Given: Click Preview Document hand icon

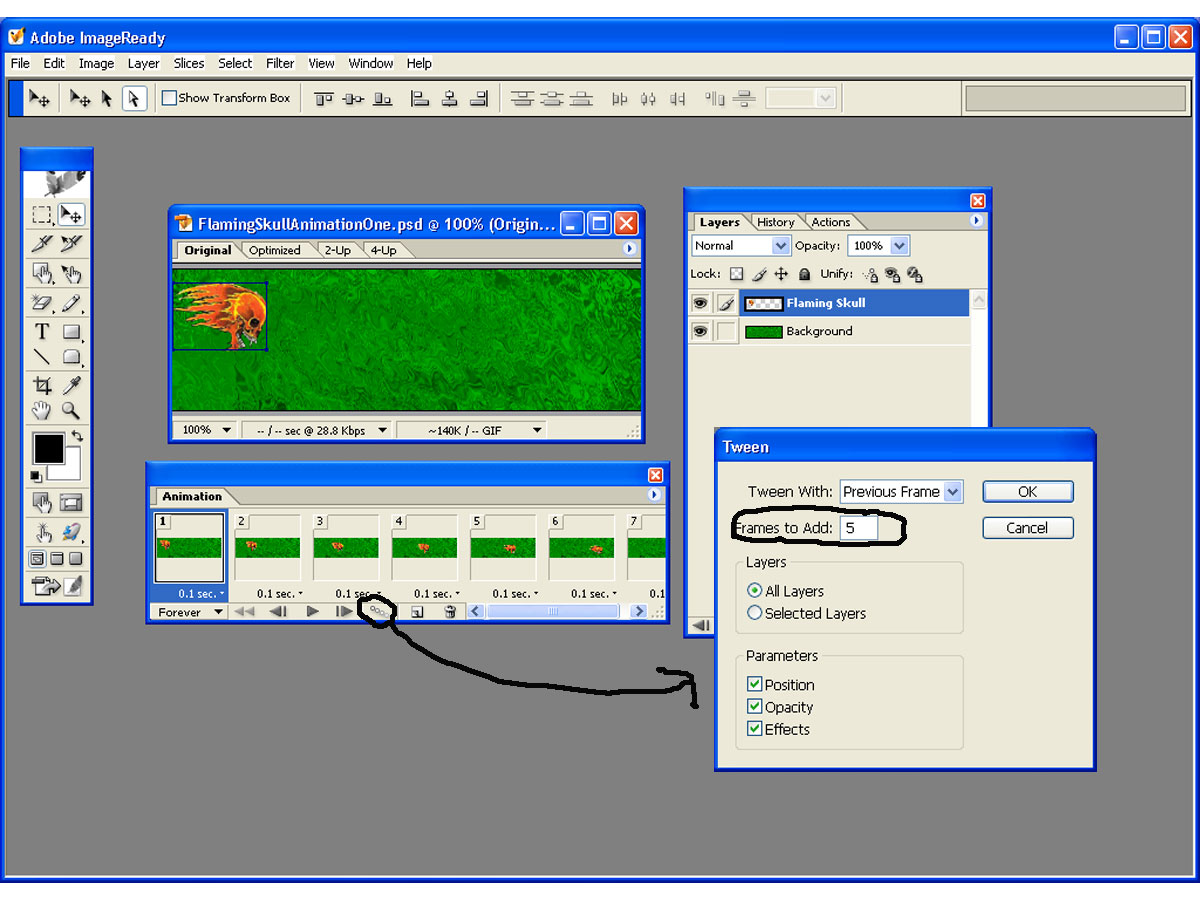Looking at the screenshot, I should click(x=42, y=532).
